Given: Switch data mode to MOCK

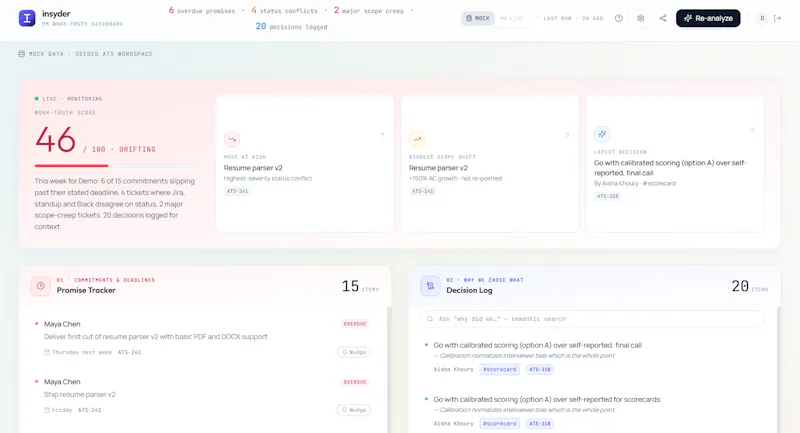Looking at the screenshot, I should click(478, 18).
